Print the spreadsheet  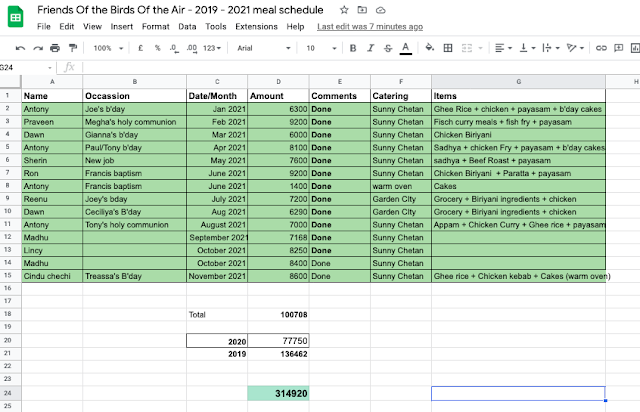pyautogui.click(x=55, y=48)
